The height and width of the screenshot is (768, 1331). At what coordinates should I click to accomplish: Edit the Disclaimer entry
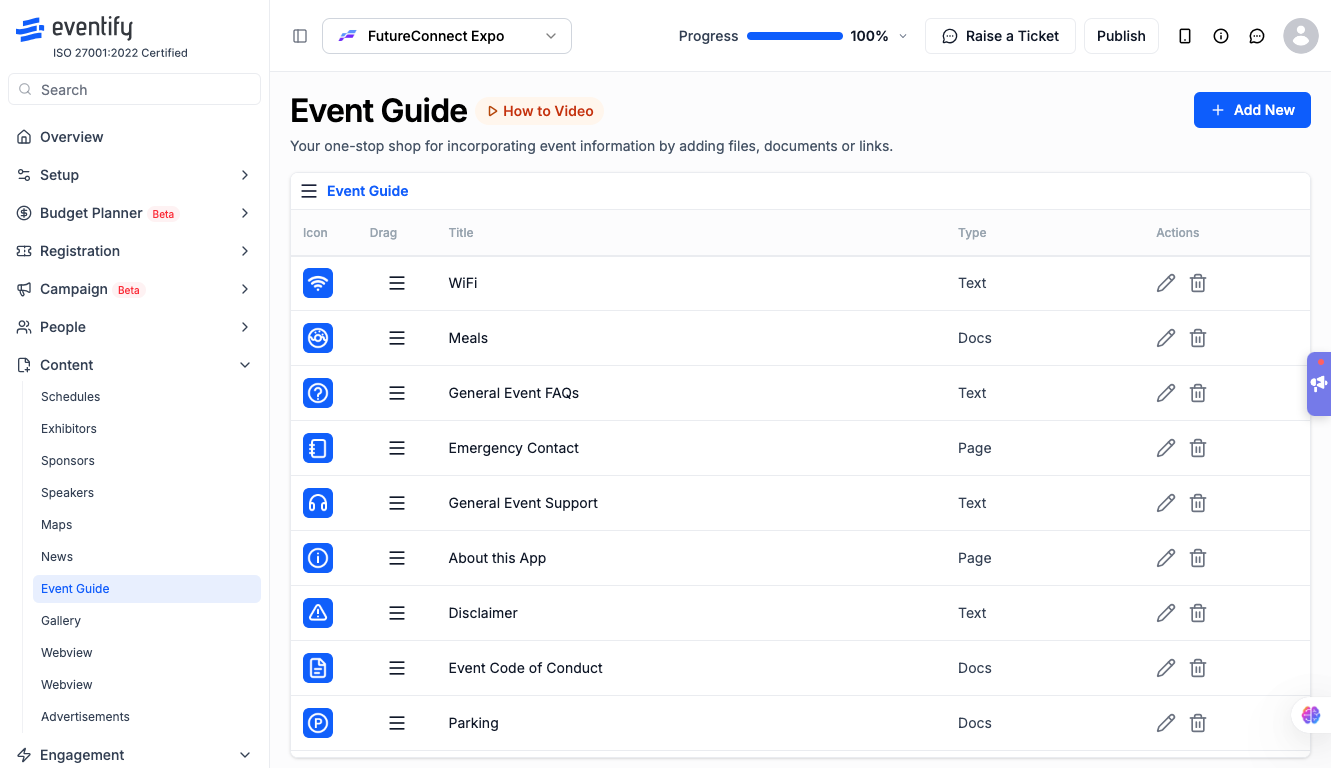pos(1165,613)
